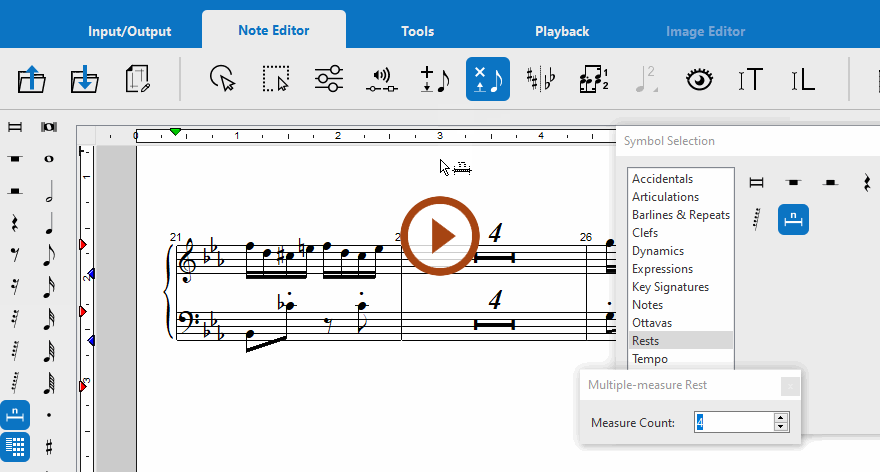The image size is (880, 472).
Task: Click the sharp/flat accidentals tool
Action: [x=541, y=79]
